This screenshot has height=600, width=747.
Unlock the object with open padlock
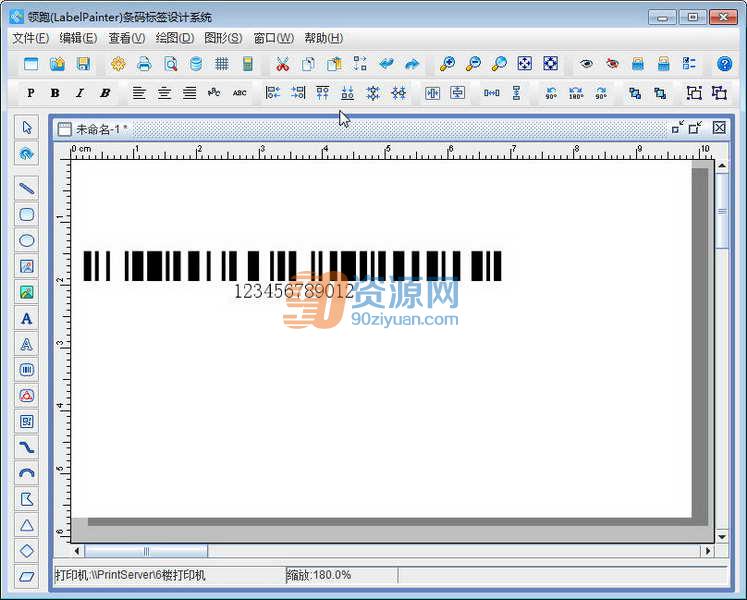pos(664,63)
